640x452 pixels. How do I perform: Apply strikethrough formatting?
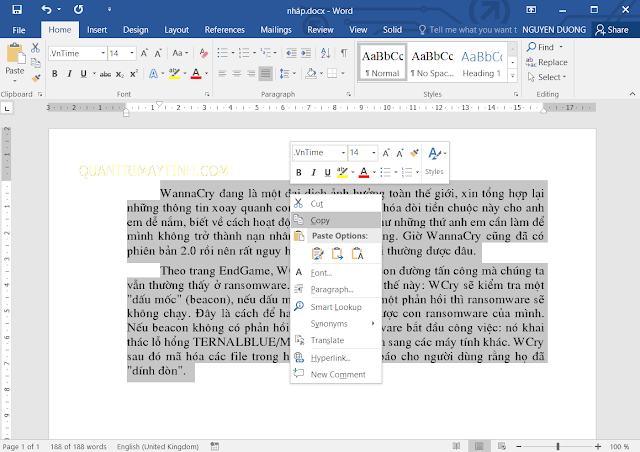point(105,74)
